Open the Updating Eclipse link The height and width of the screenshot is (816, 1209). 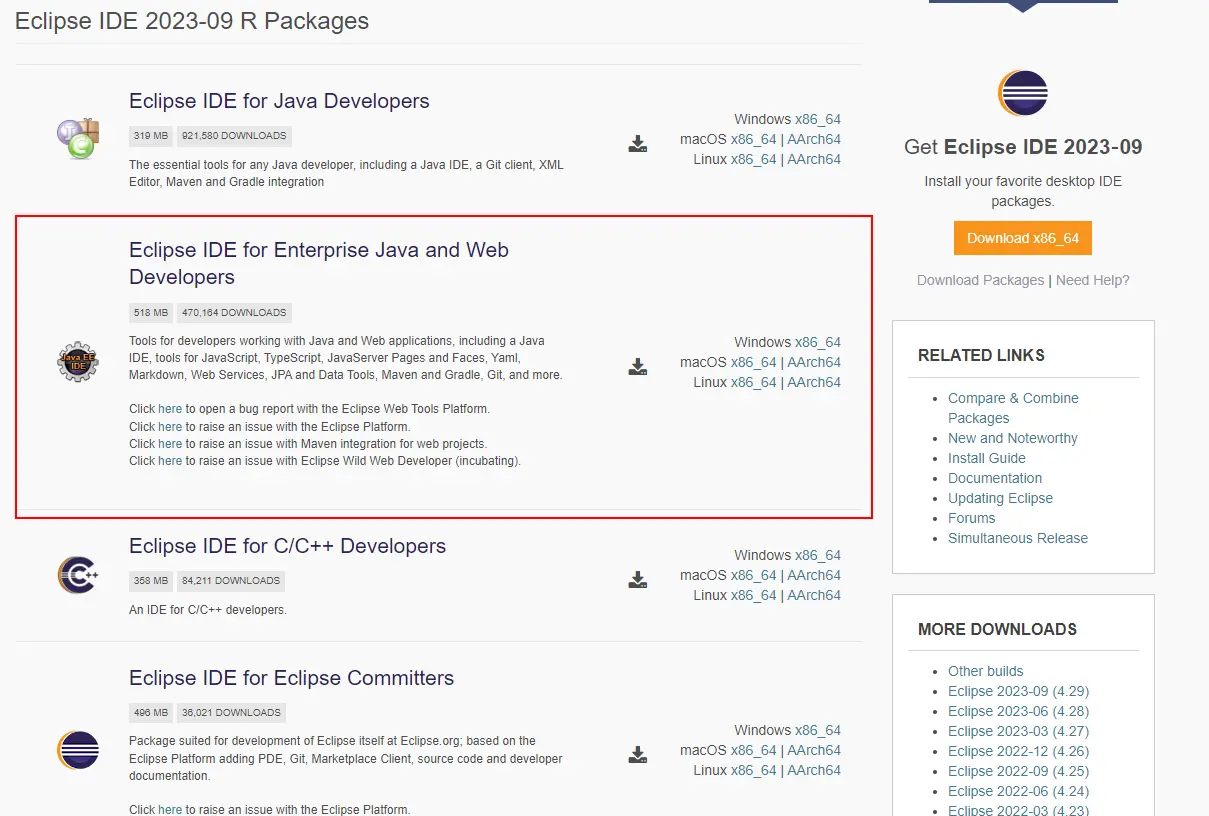pos(1000,498)
